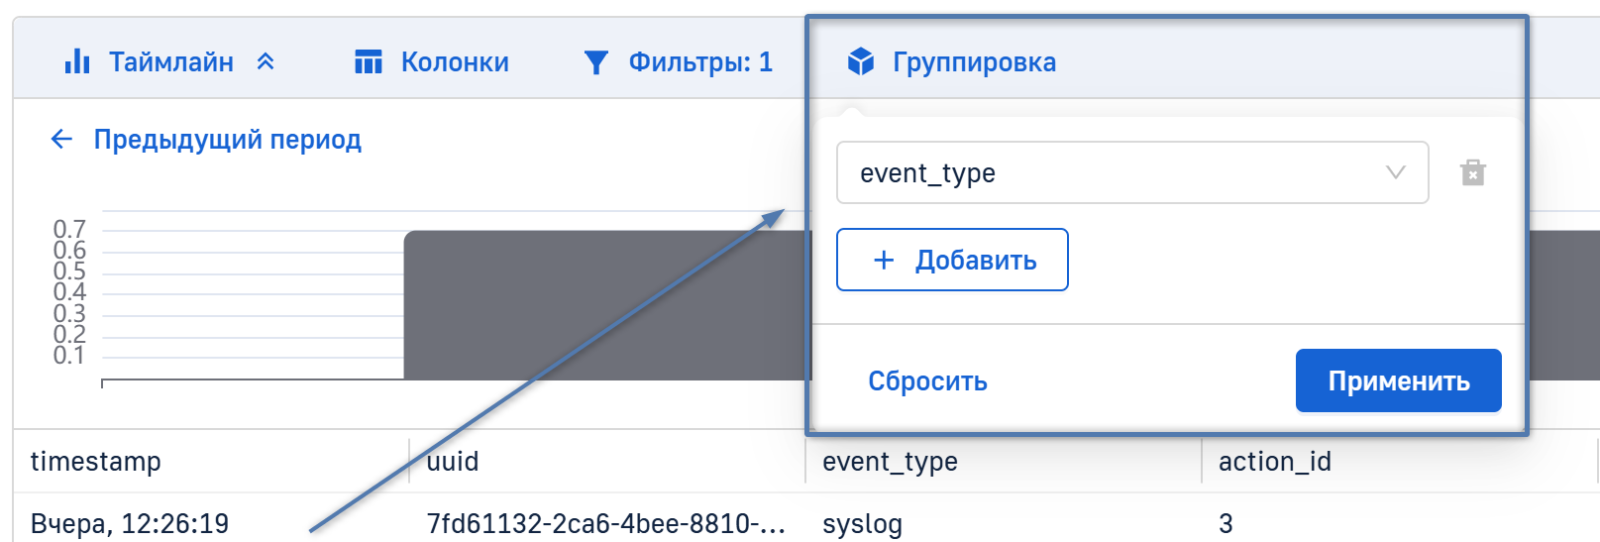Click Сбросить to reset grouping

927,381
